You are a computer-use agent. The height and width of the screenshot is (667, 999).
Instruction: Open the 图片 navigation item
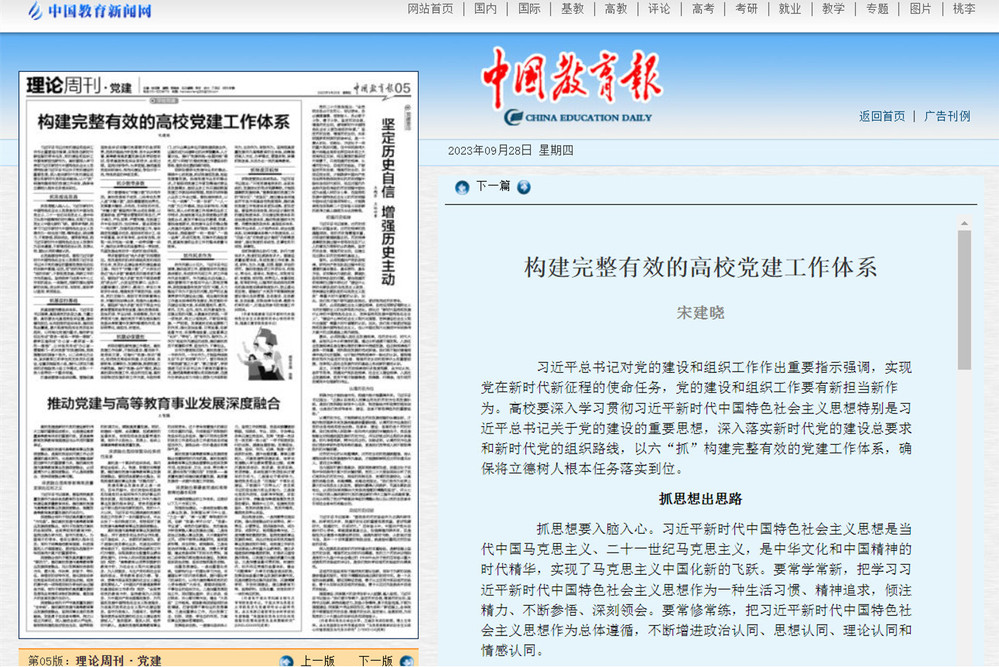click(x=920, y=9)
